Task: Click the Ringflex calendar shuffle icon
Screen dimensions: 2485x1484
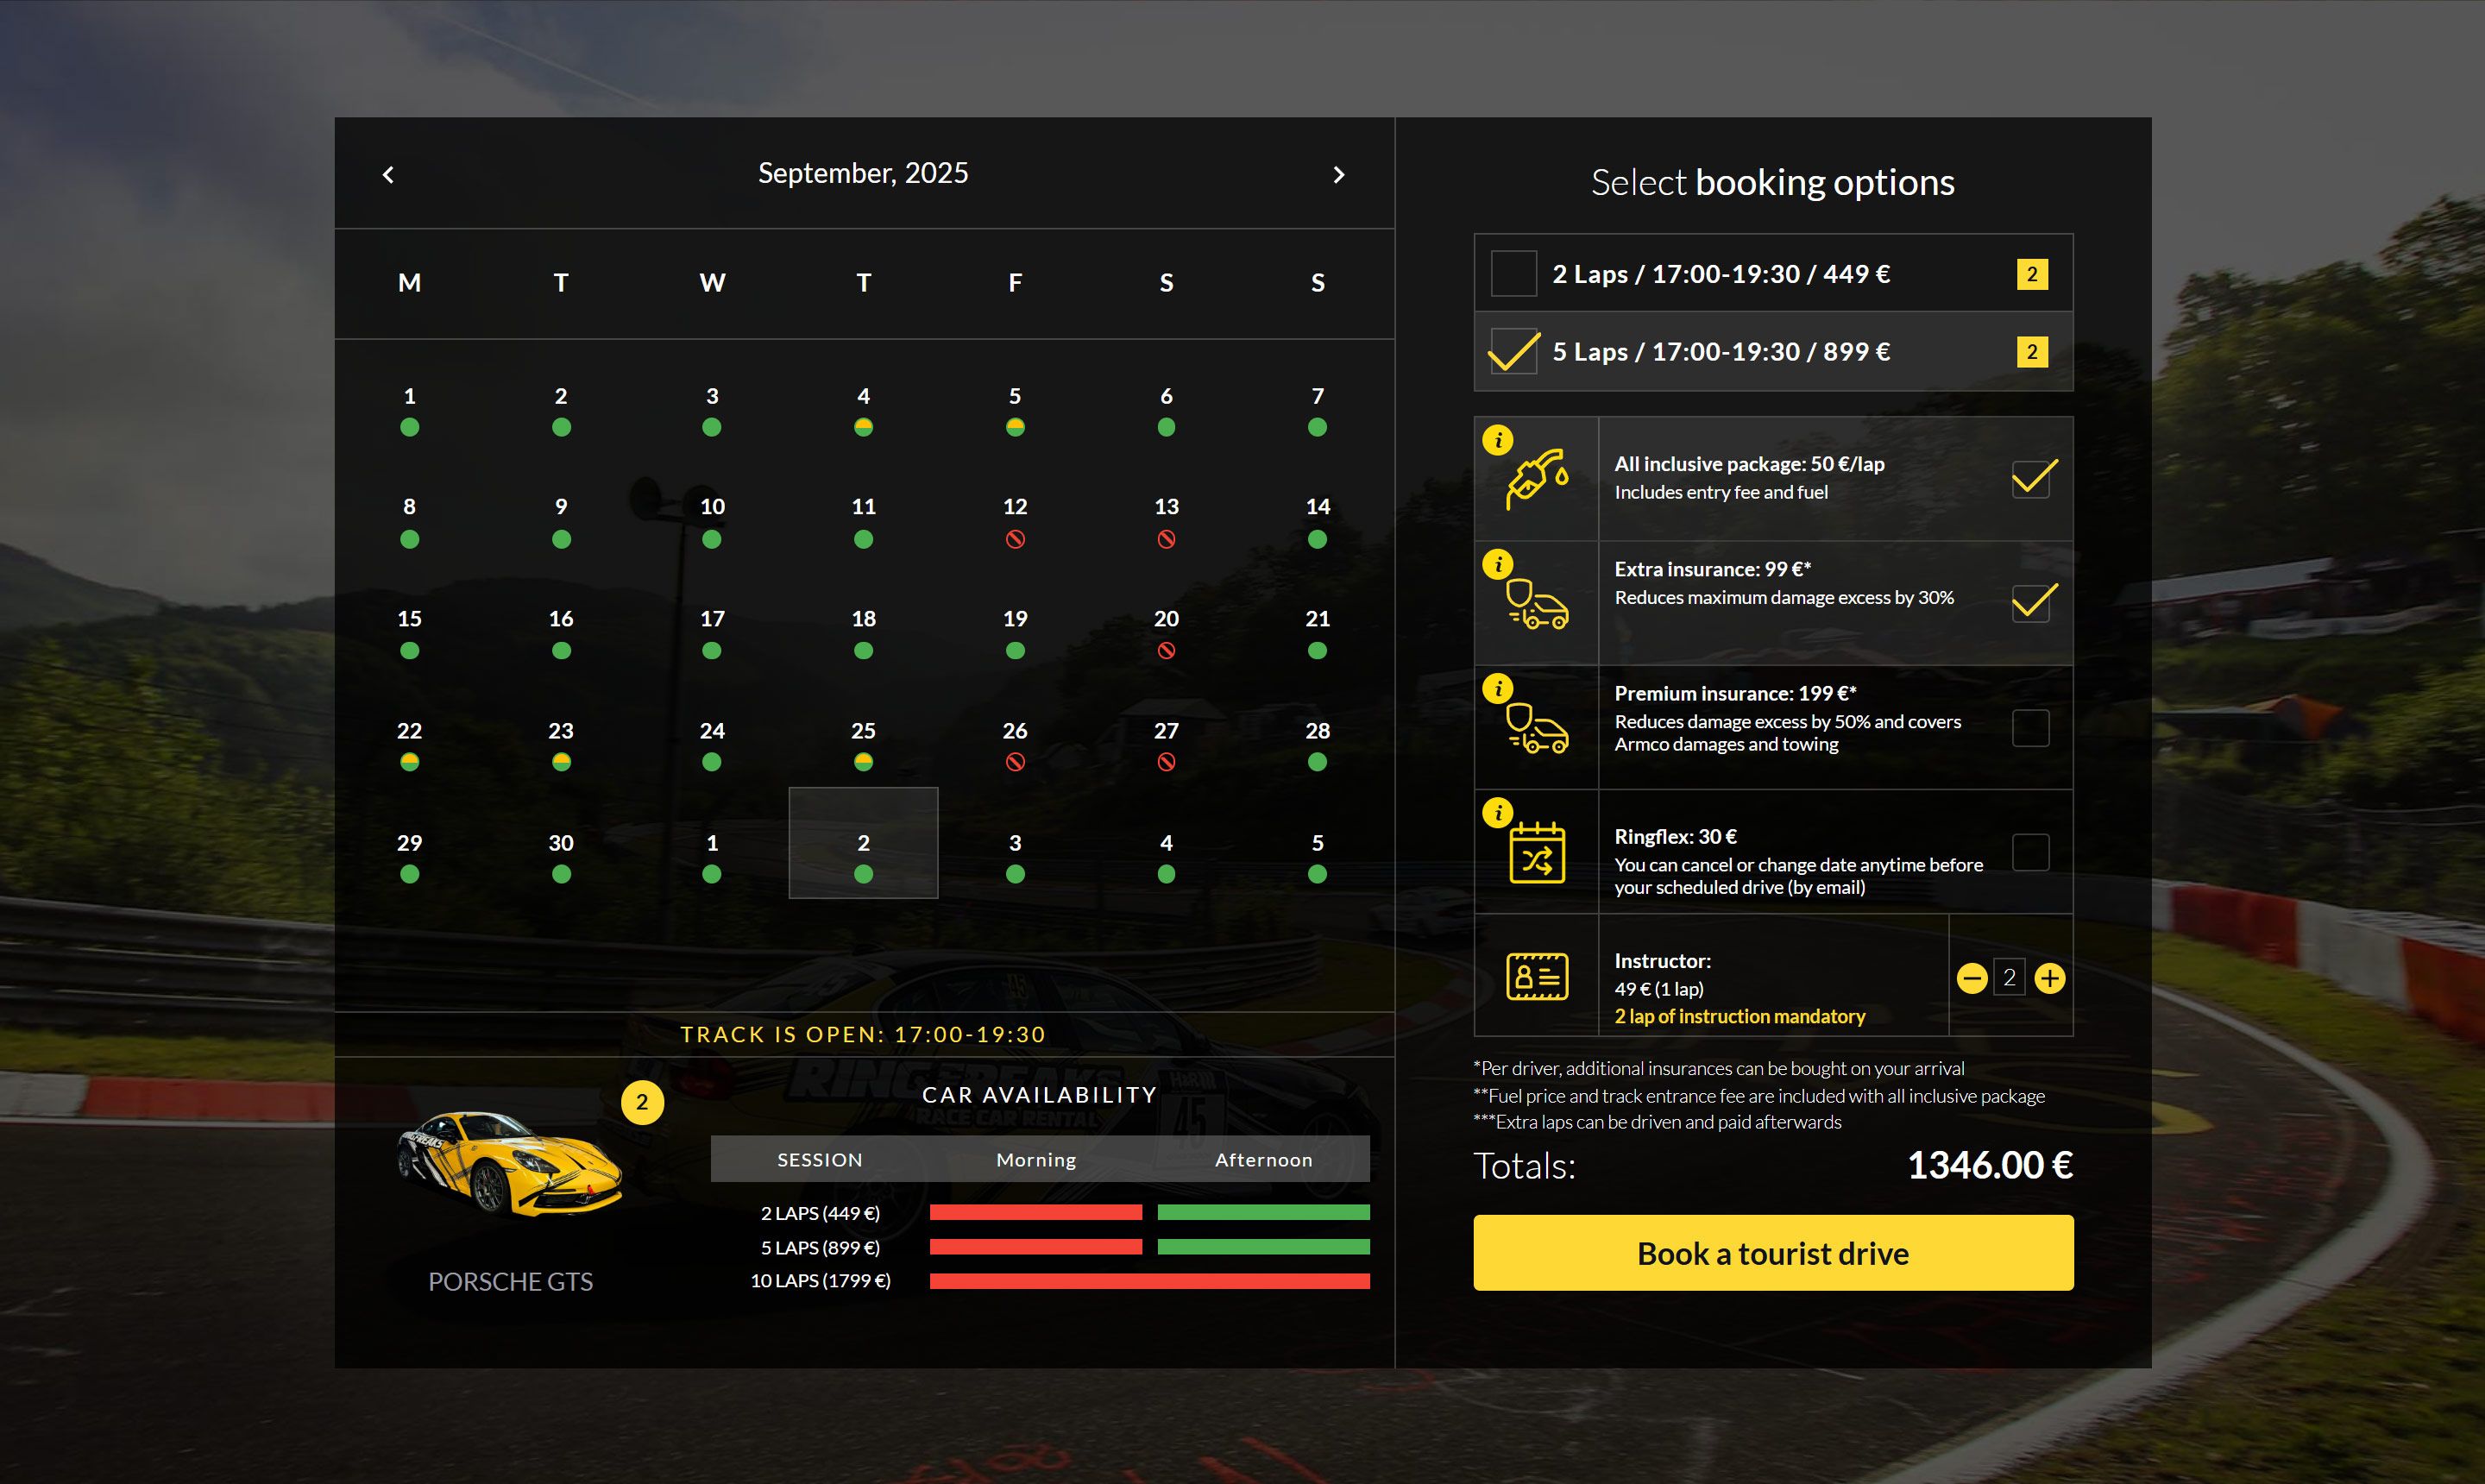Action: point(1537,853)
